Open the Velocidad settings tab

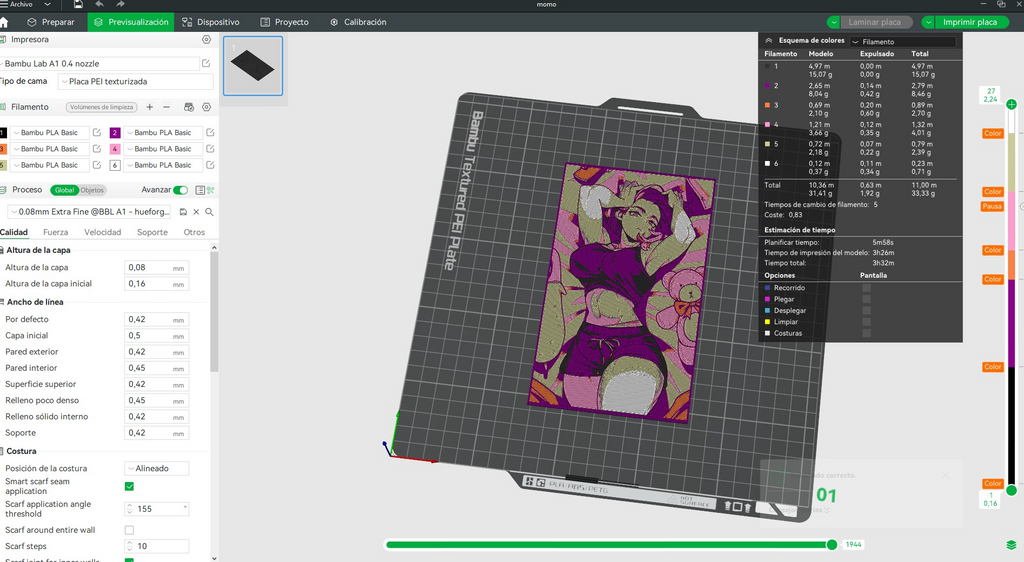(103, 232)
